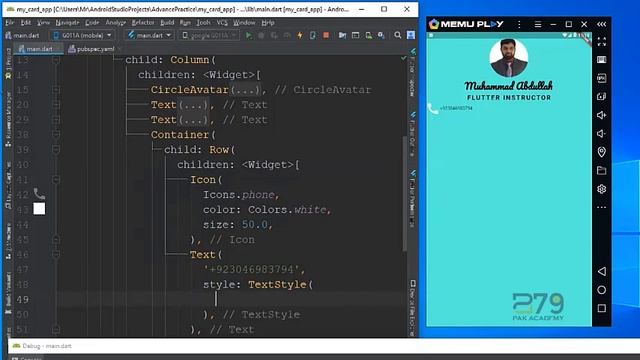Click the Flutter hot reload lightning icon
Image resolution: width=640 pixels, height=360 pixels.
[x=300, y=36]
